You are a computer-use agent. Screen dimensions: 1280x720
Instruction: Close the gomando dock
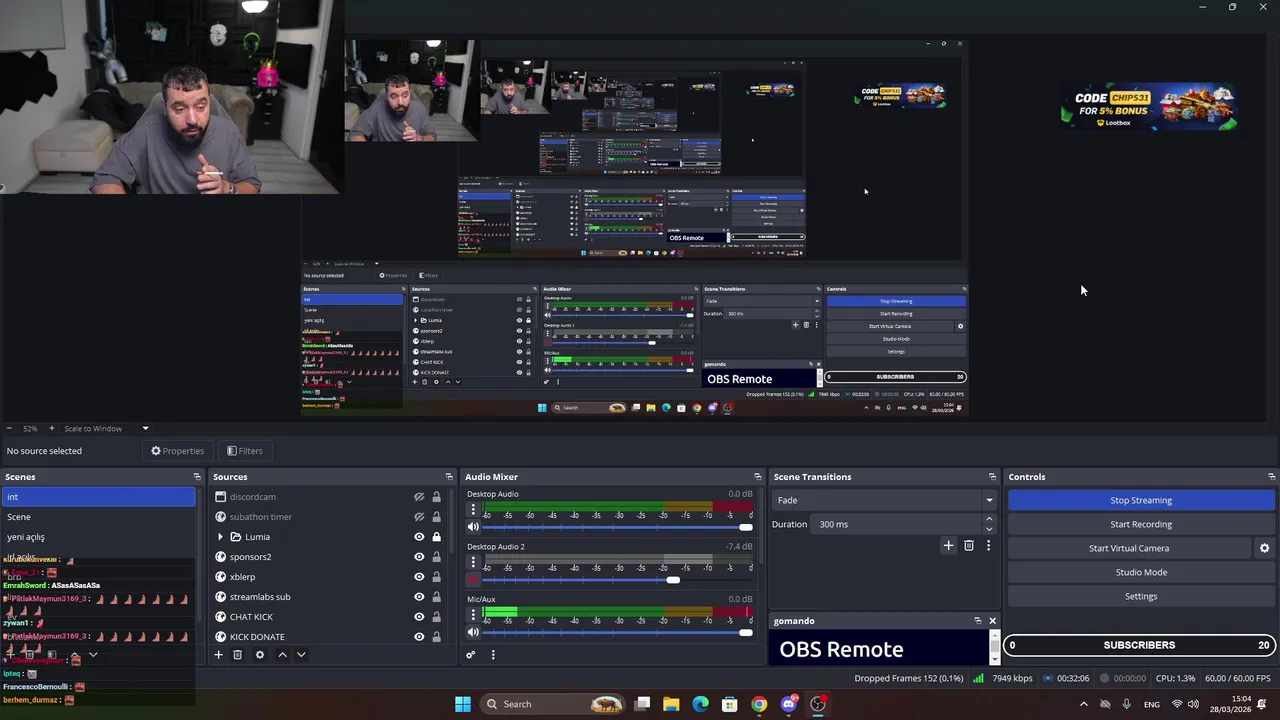pos(992,621)
